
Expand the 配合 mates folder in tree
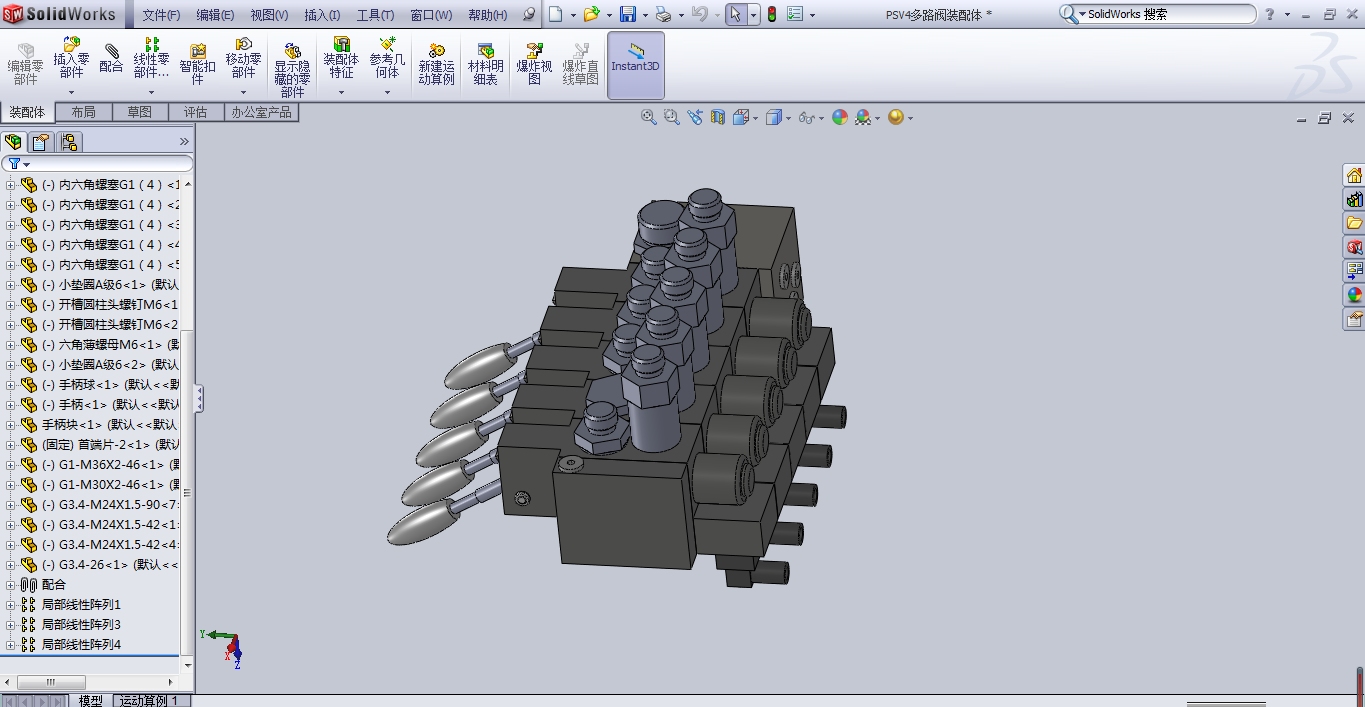(x=10, y=584)
